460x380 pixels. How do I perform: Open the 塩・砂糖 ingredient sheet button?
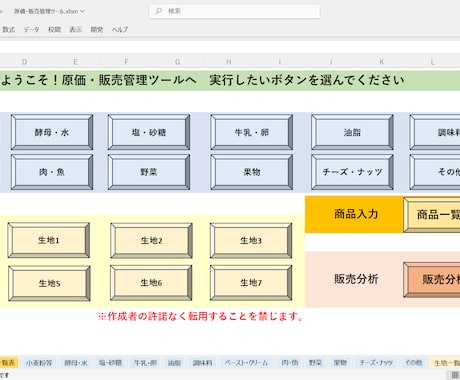point(149,132)
